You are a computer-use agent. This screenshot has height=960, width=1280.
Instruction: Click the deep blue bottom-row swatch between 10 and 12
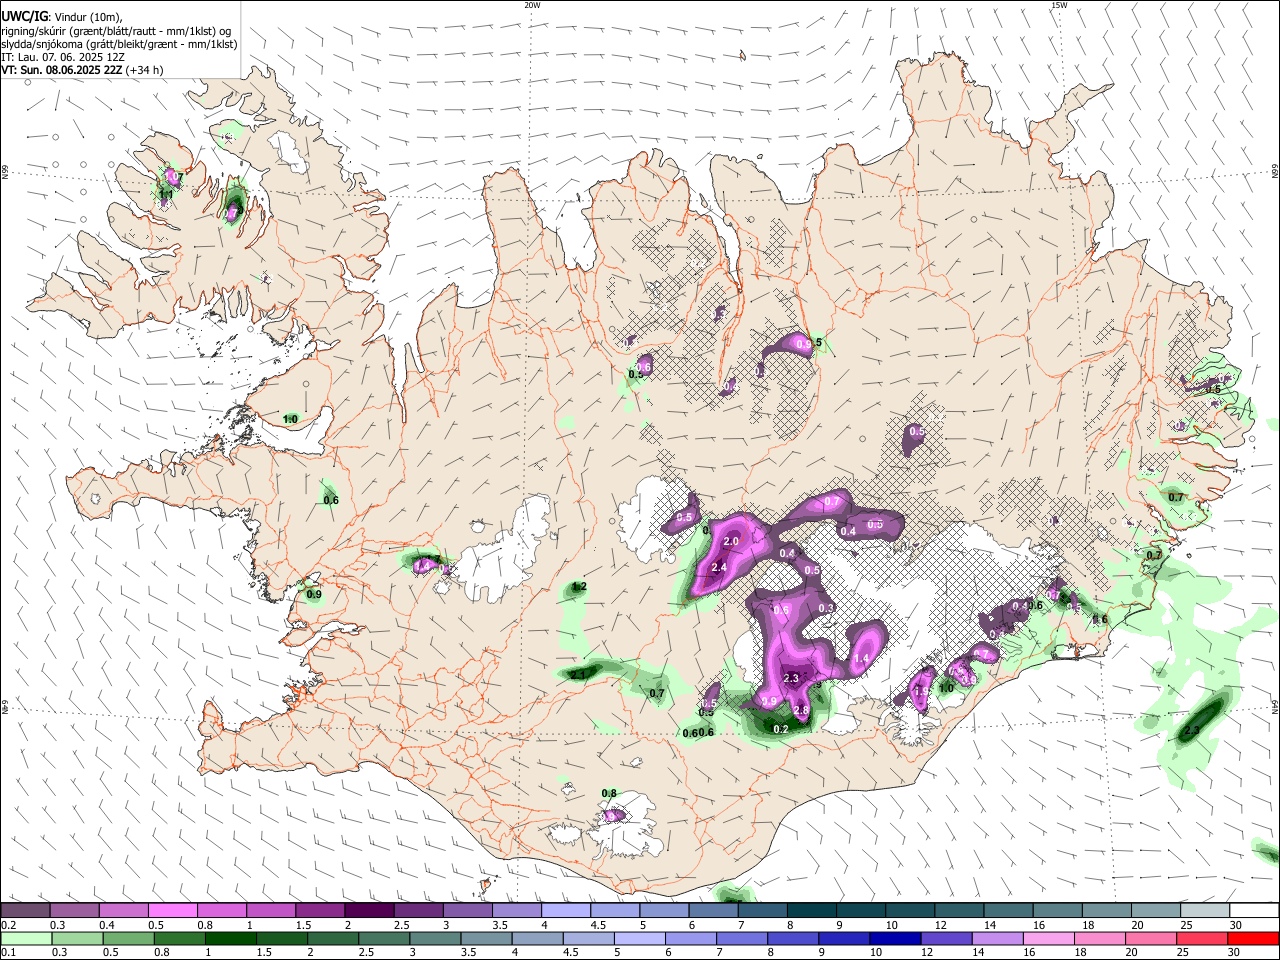[894, 939]
